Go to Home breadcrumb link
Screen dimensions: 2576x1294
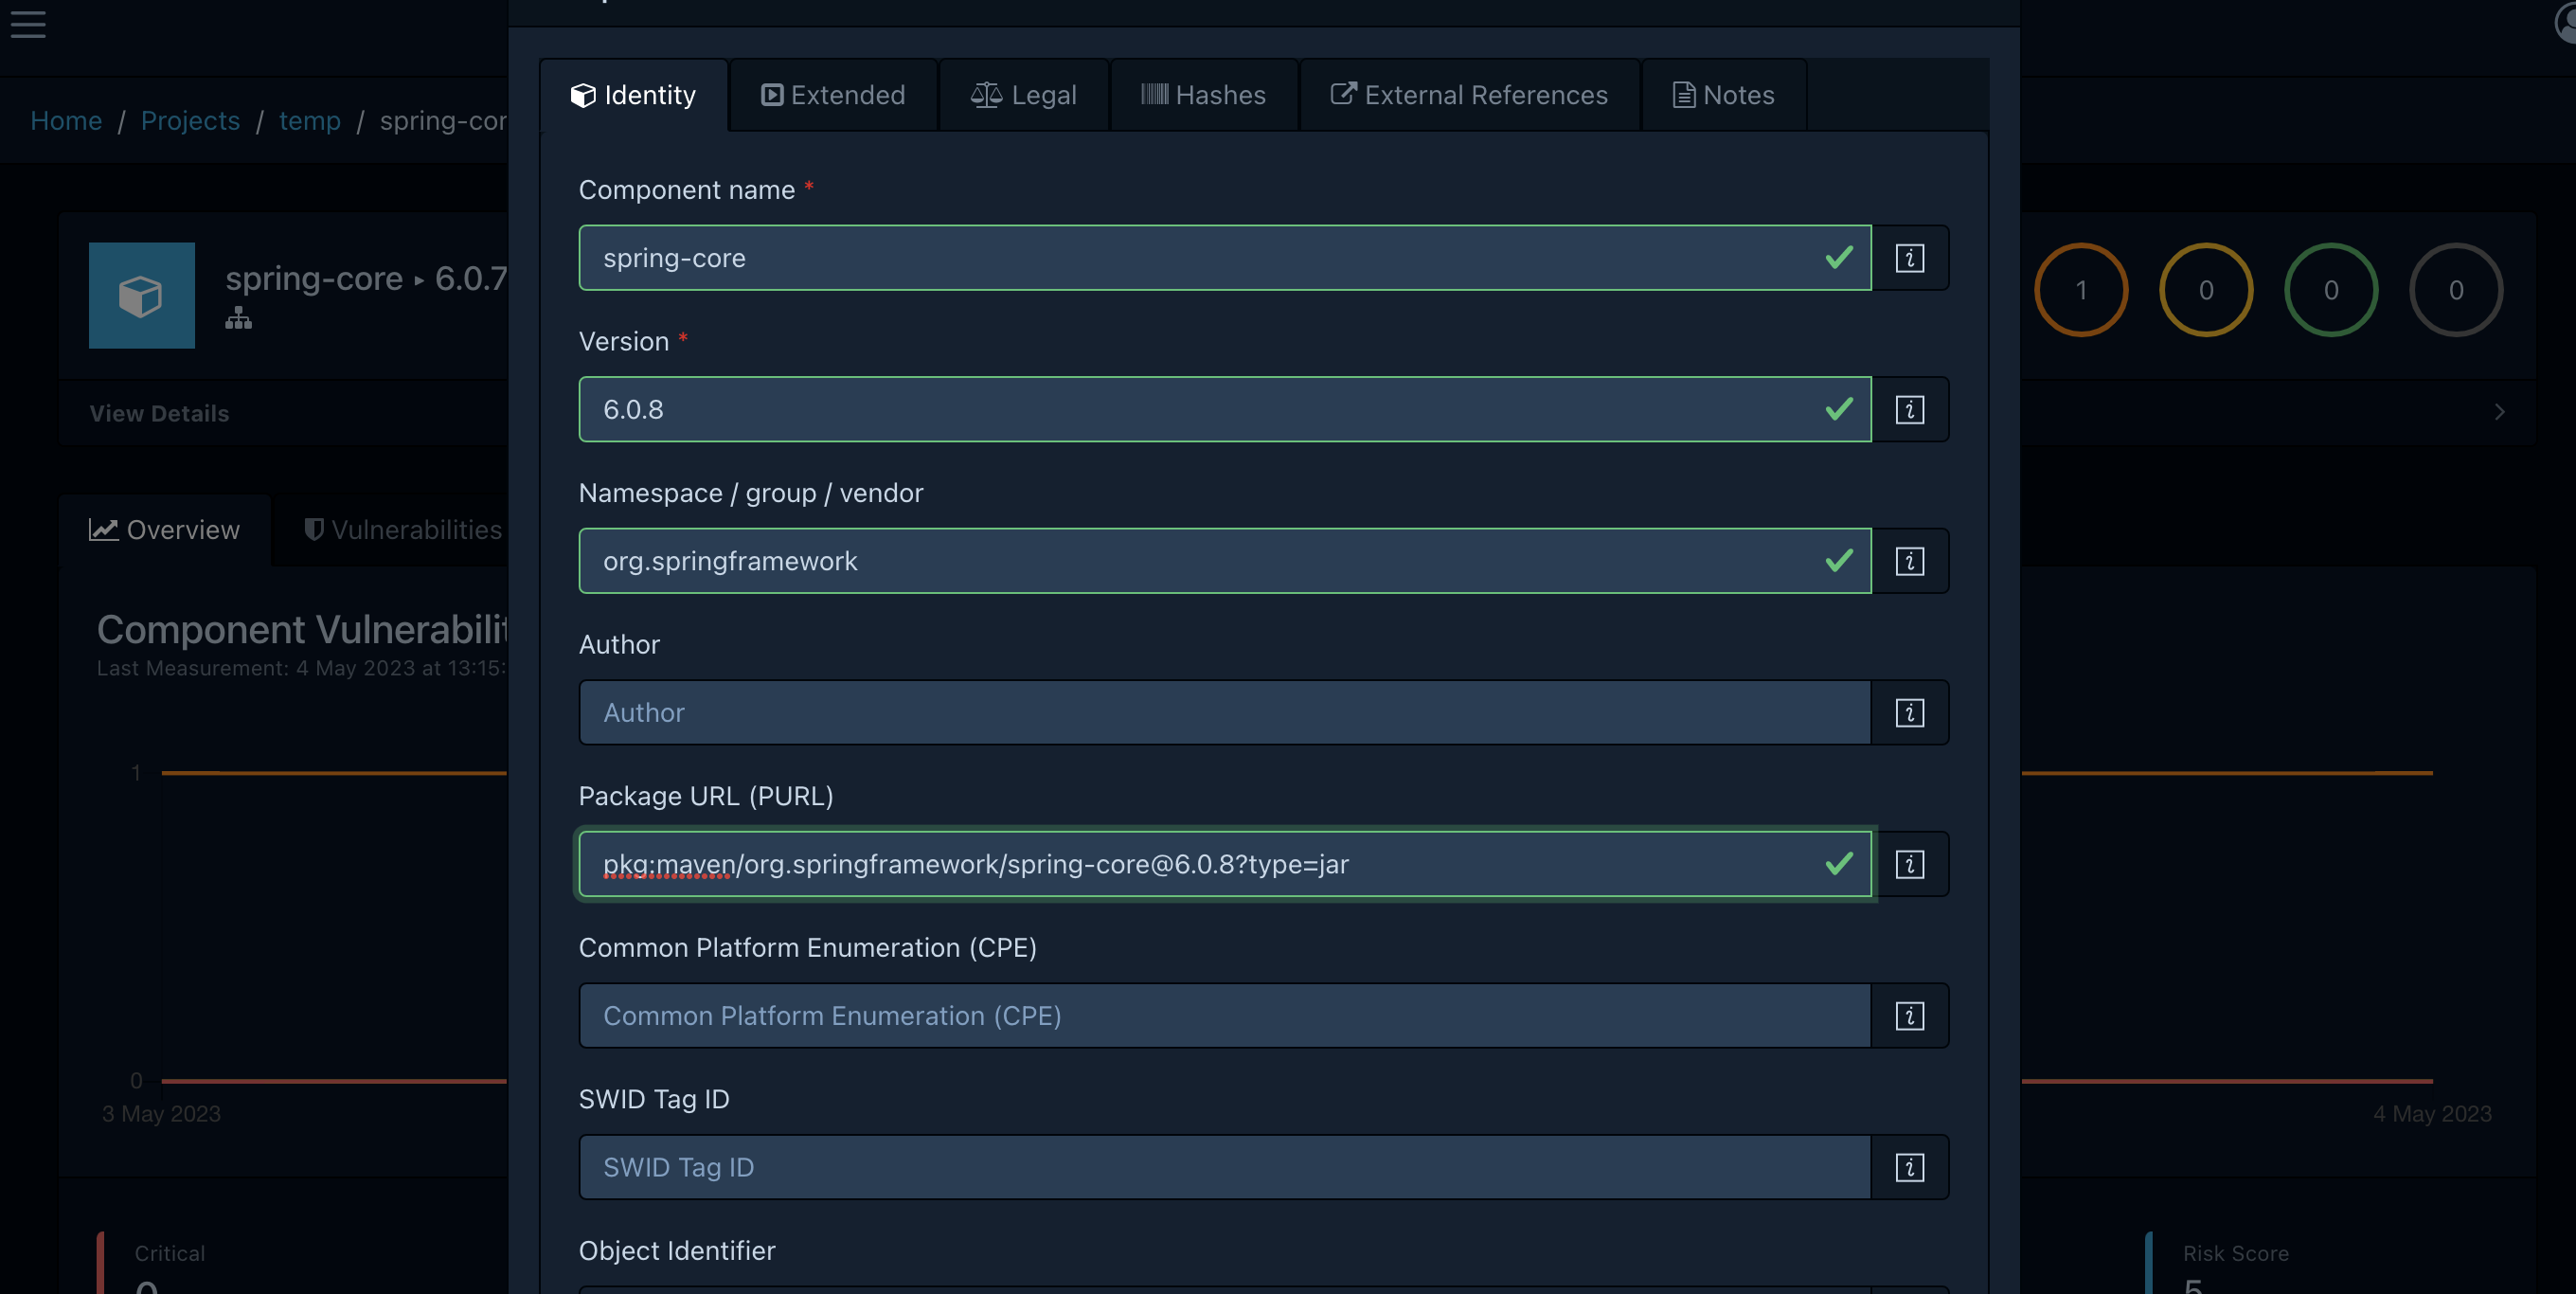click(x=66, y=121)
